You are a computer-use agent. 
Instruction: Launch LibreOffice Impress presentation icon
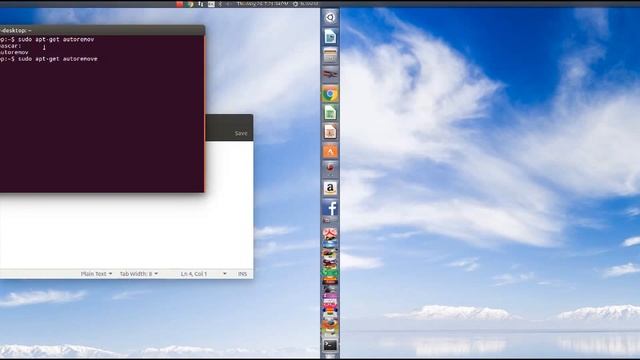pos(330,132)
